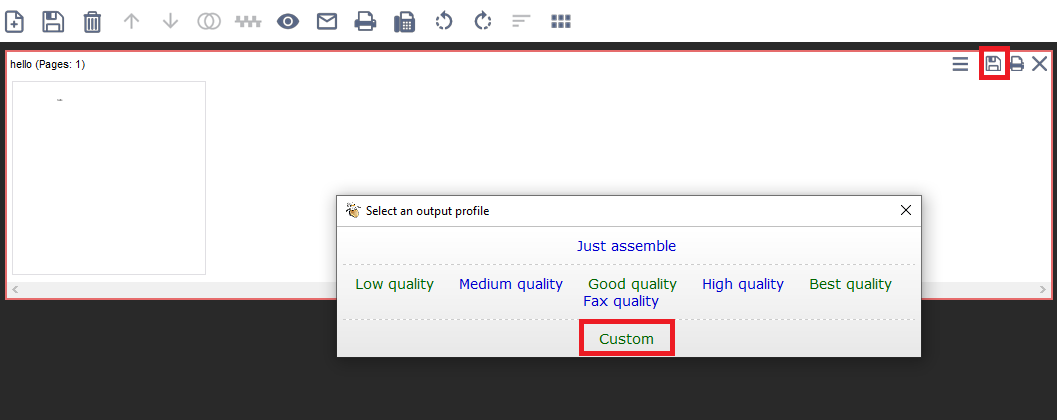Close the hello document panel

[x=1039, y=64]
